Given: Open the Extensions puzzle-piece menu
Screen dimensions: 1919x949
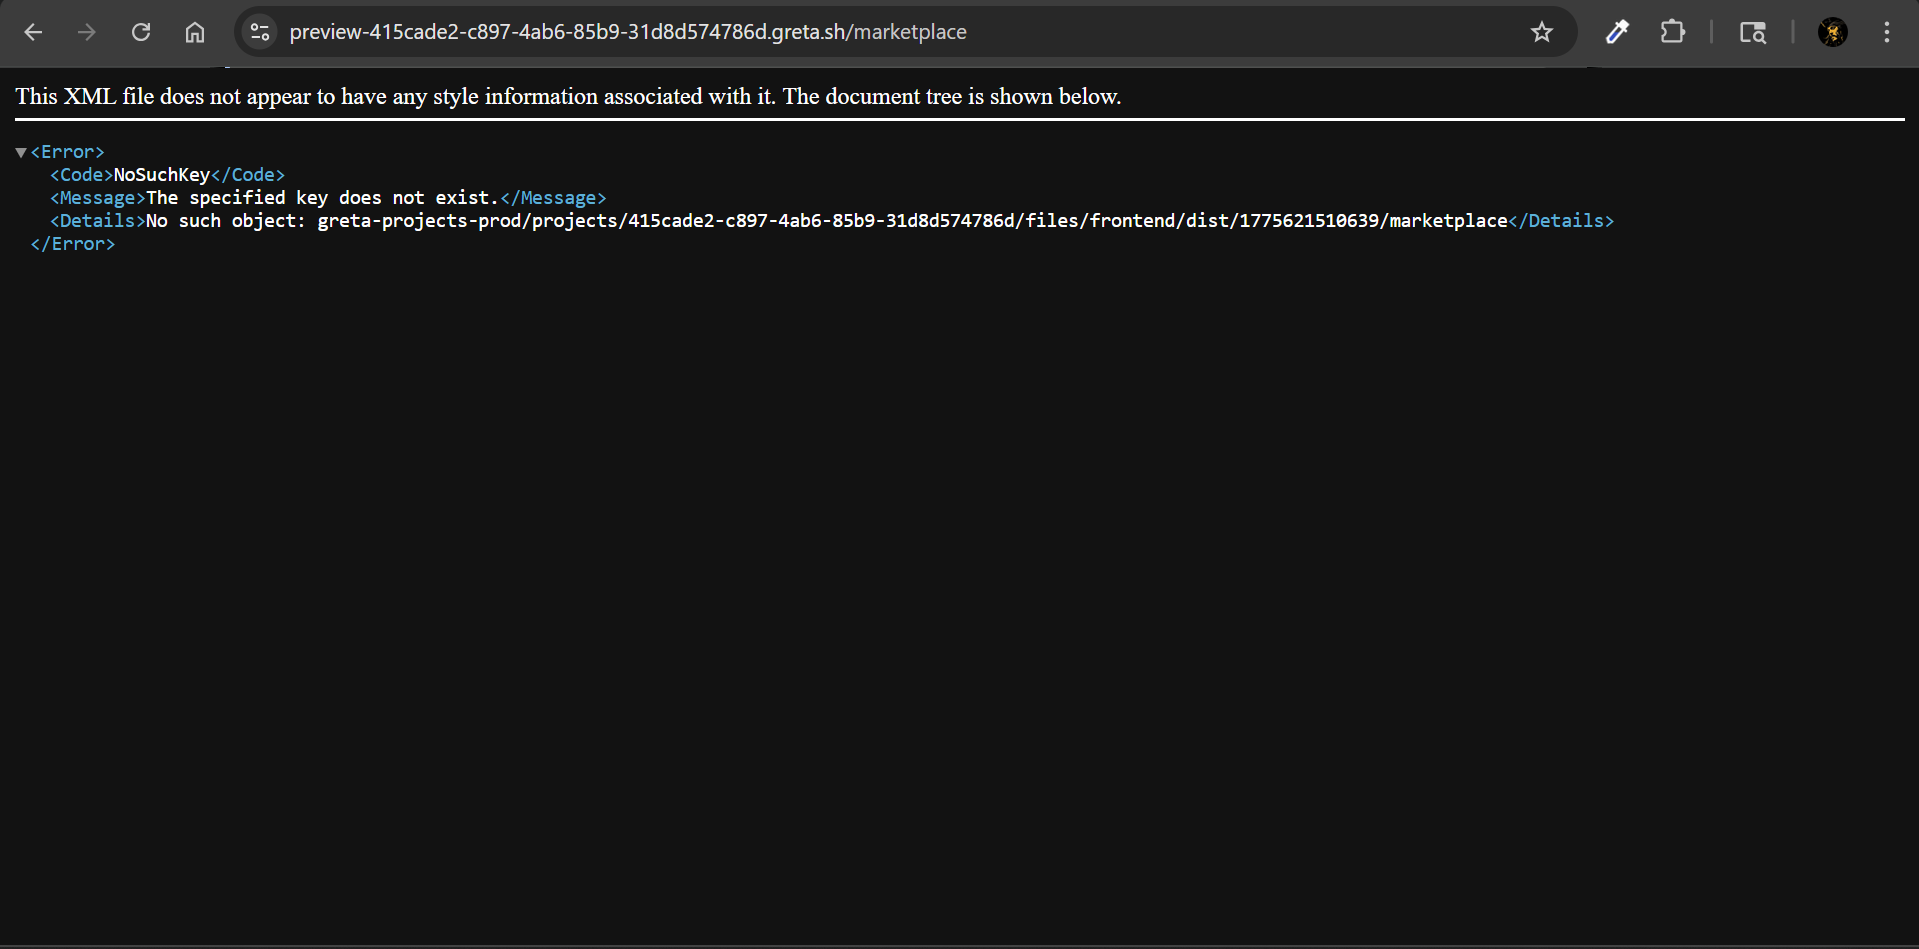Looking at the screenshot, I should (x=1672, y=32).
